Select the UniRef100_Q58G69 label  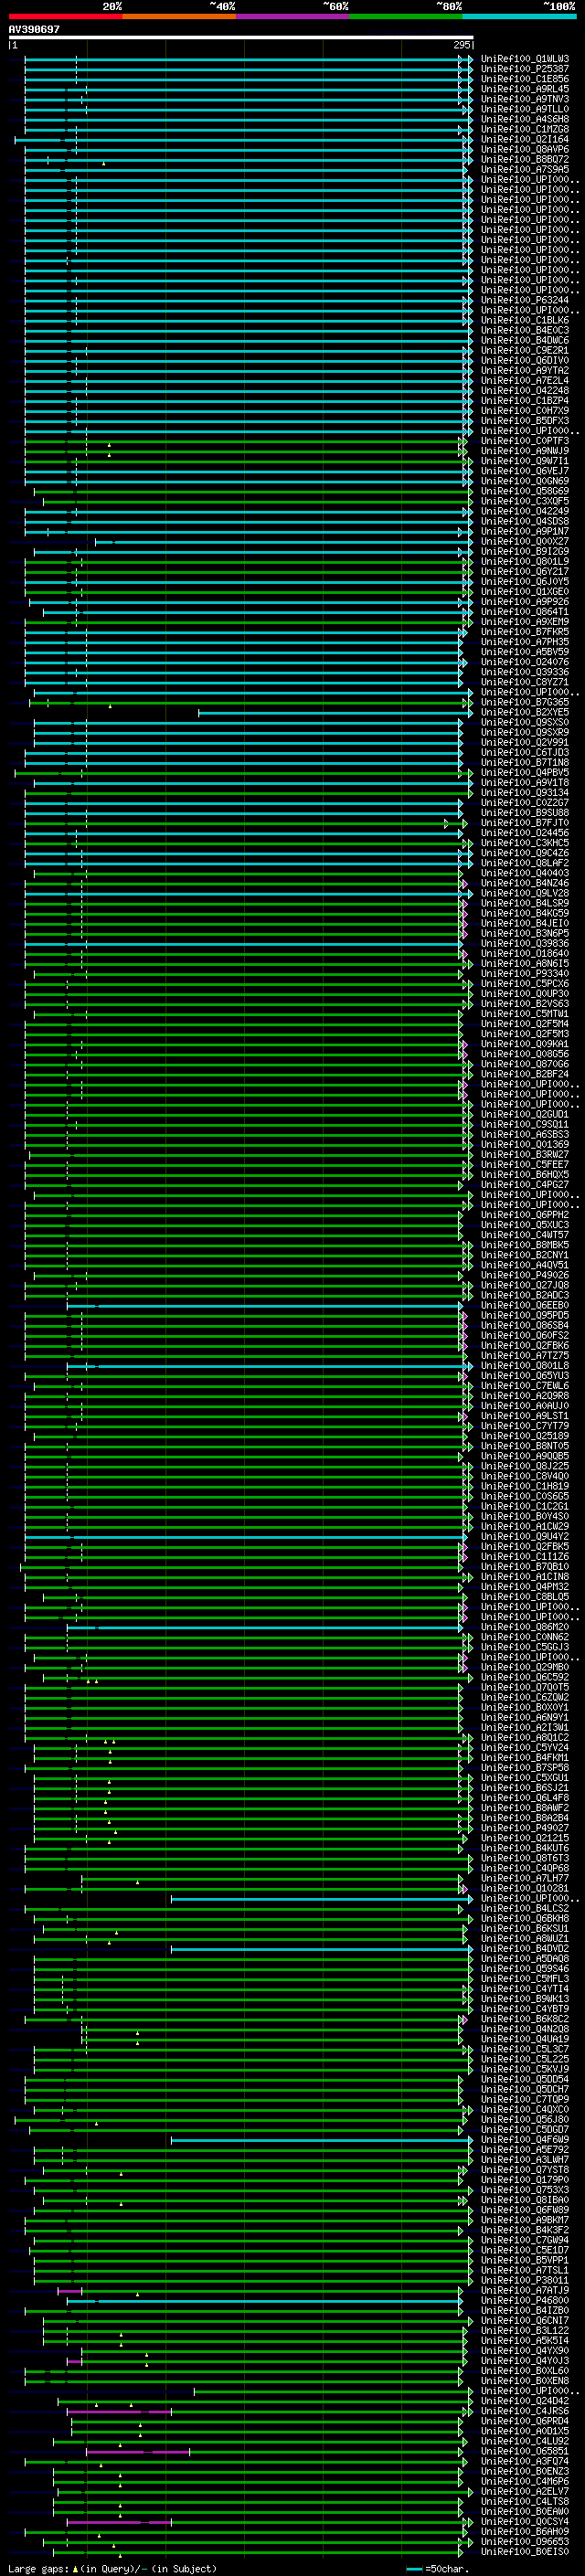[525, 491]
